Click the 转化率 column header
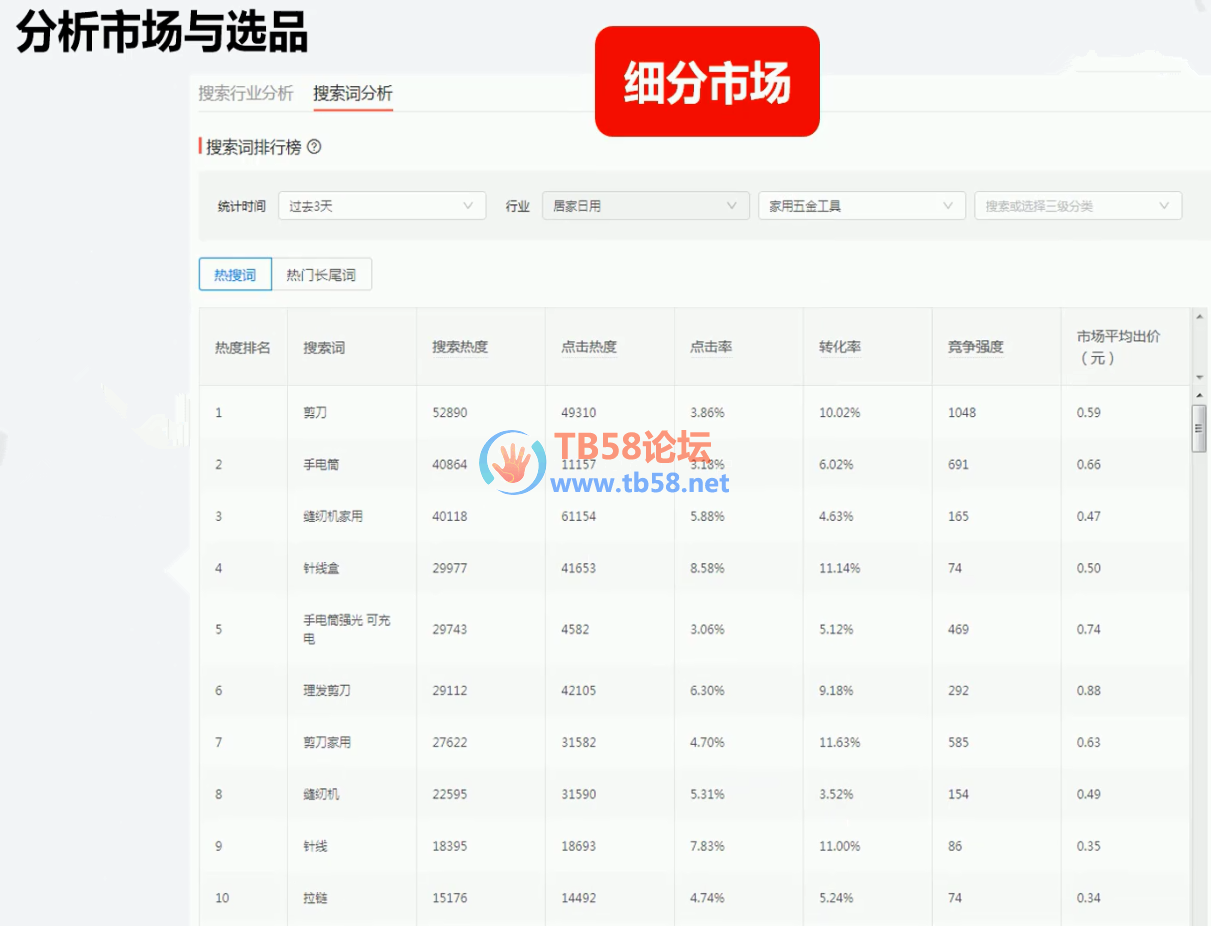 coord(839,347)
